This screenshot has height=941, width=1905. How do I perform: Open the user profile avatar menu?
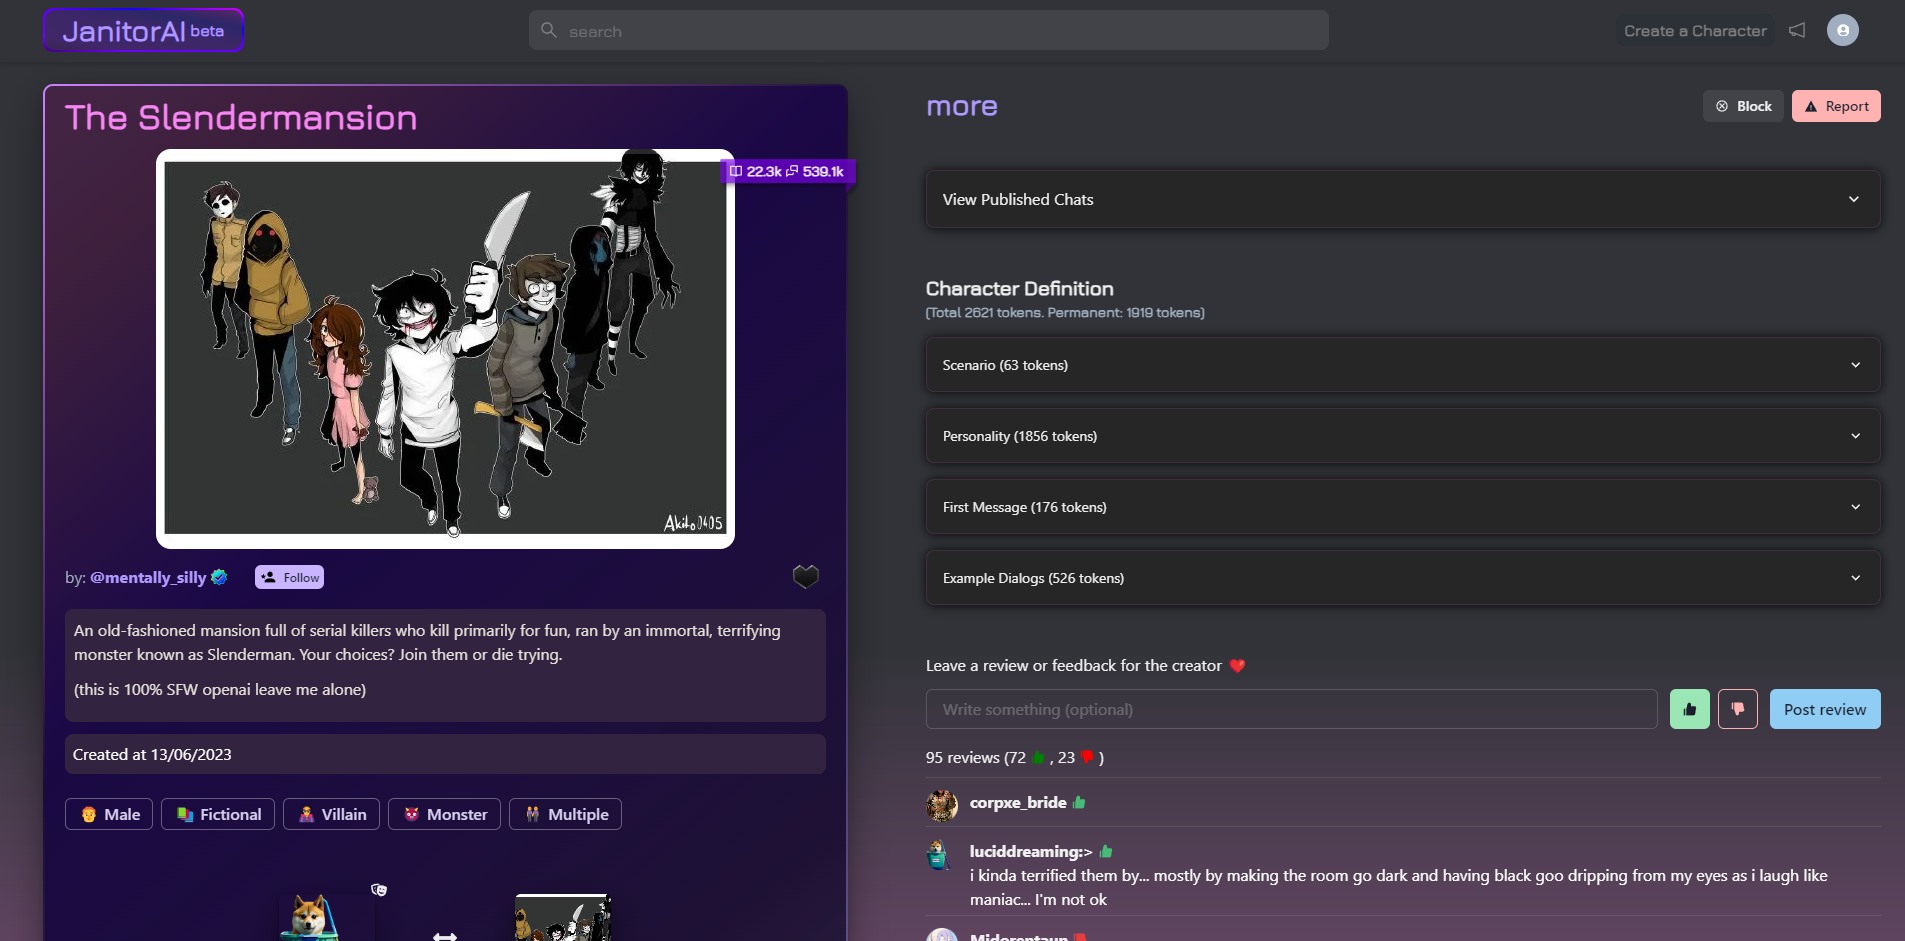pyautogui.click(x=1842, y=30)
